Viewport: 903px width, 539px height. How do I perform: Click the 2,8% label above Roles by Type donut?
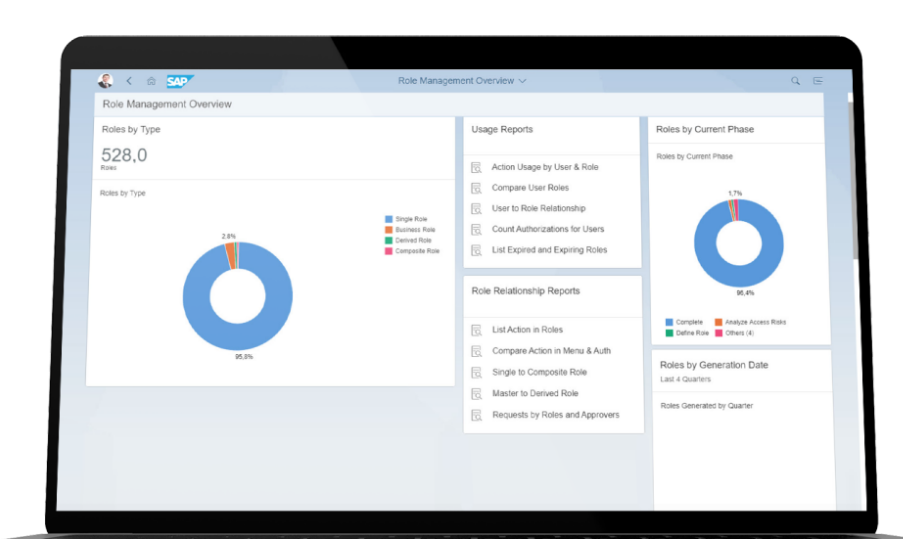229,237
